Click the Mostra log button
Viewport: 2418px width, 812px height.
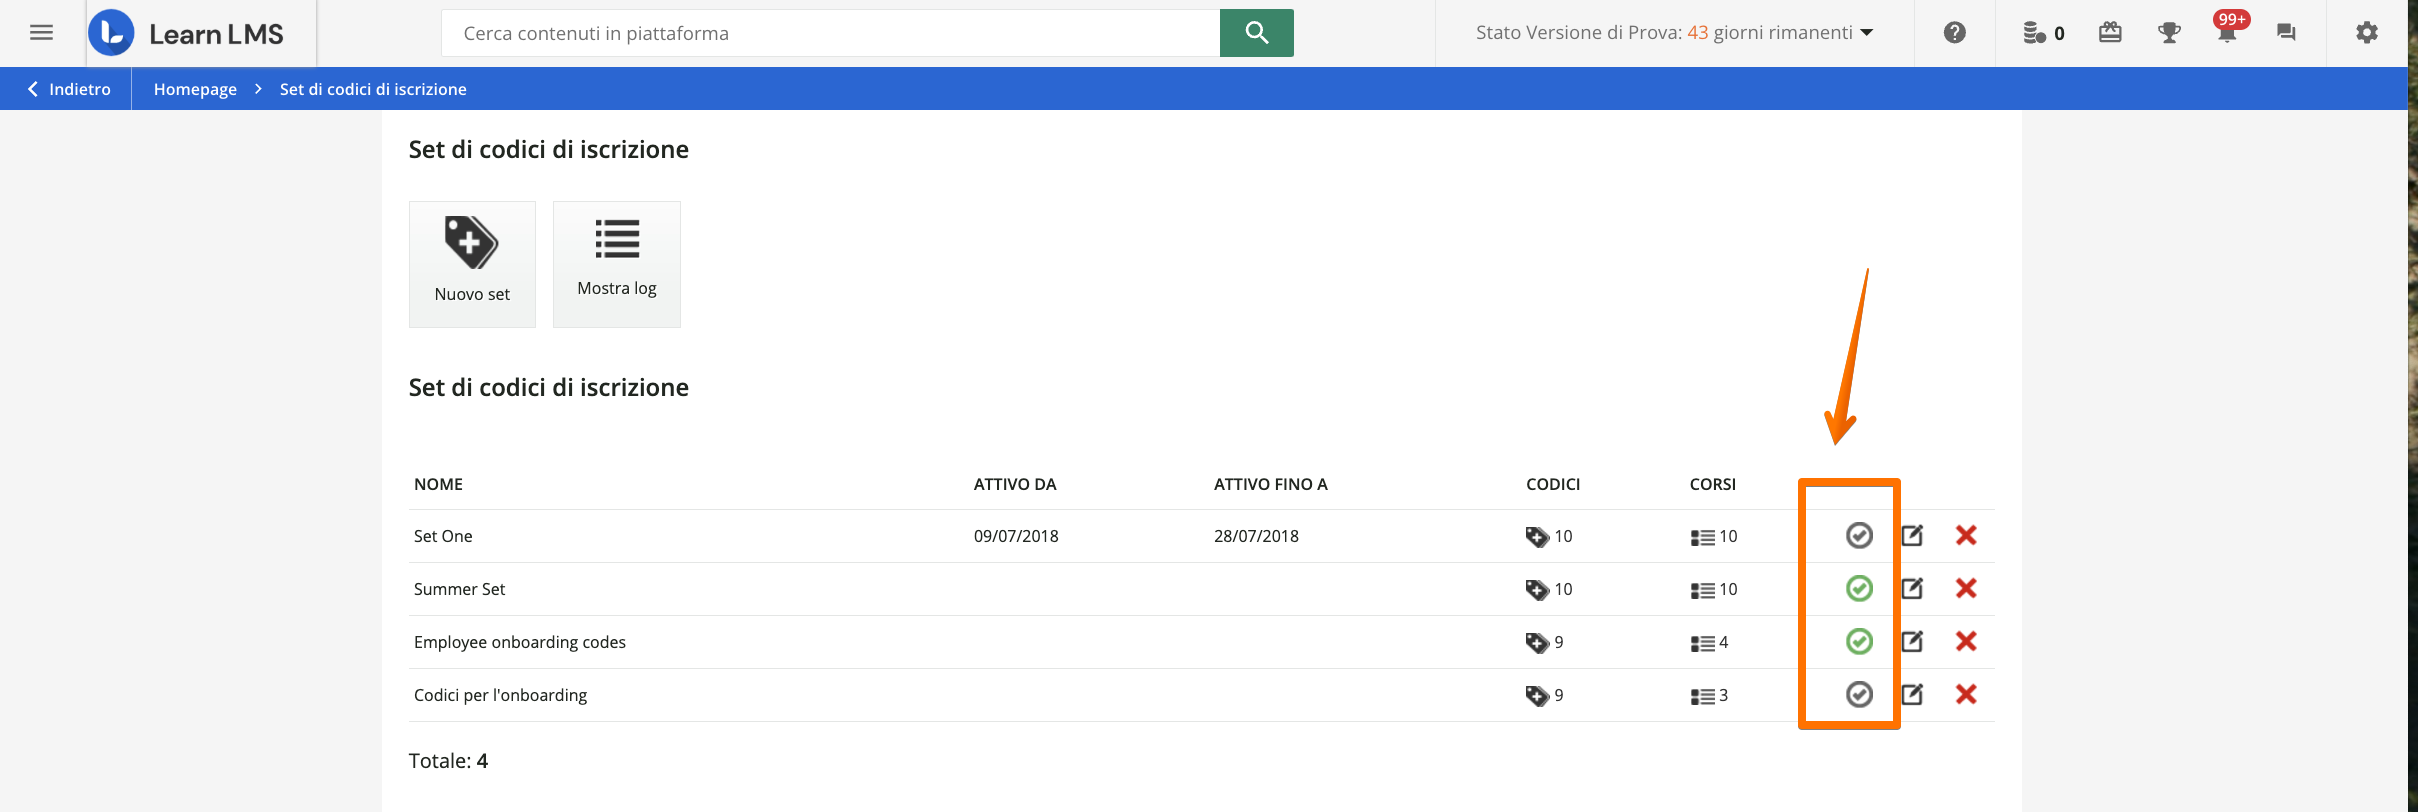click(x=617, y=264)
